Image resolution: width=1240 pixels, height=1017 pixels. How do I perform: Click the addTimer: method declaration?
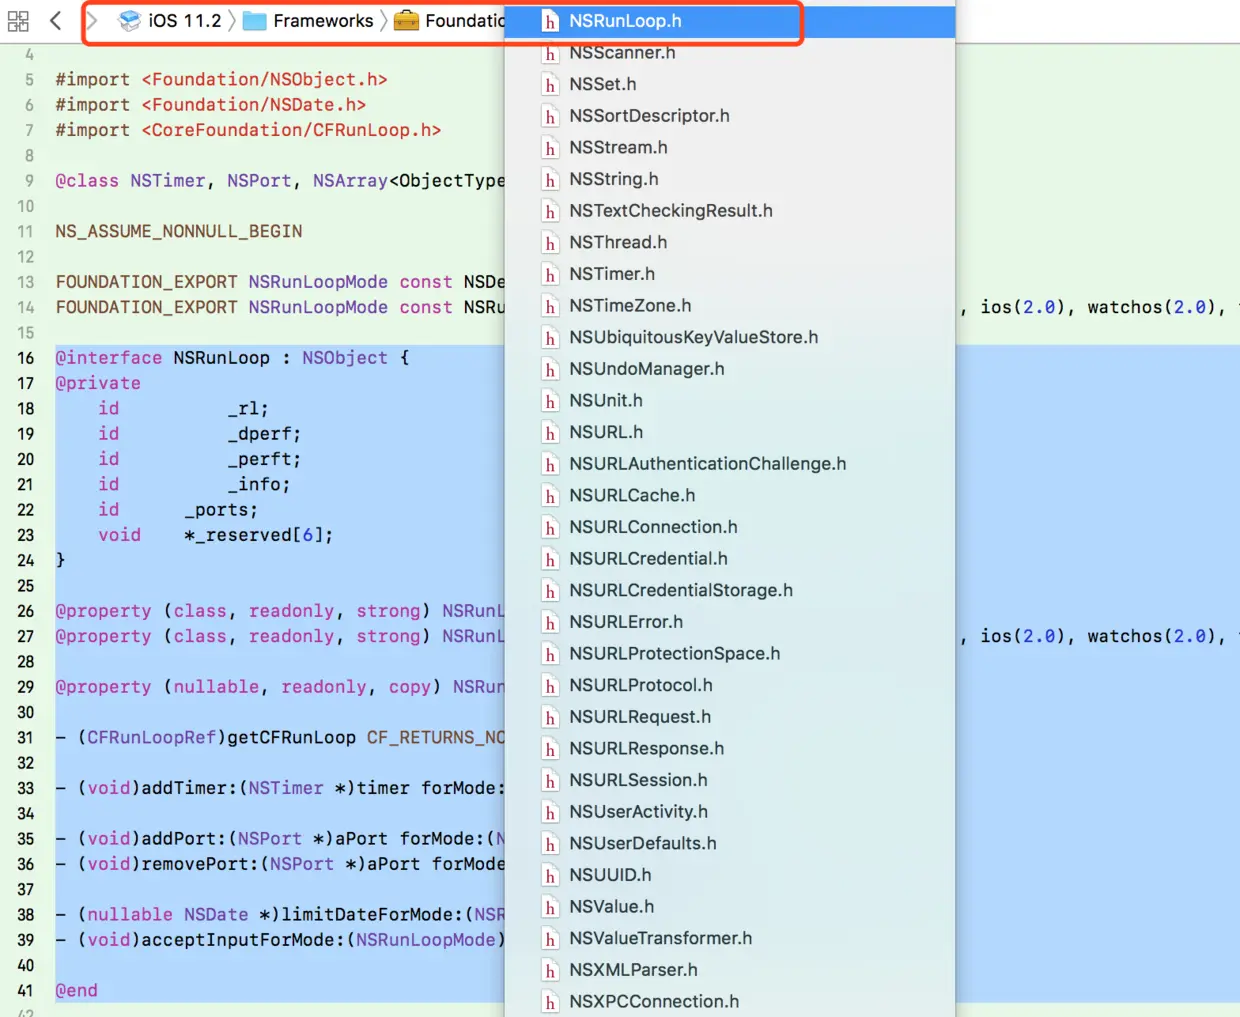280,788
